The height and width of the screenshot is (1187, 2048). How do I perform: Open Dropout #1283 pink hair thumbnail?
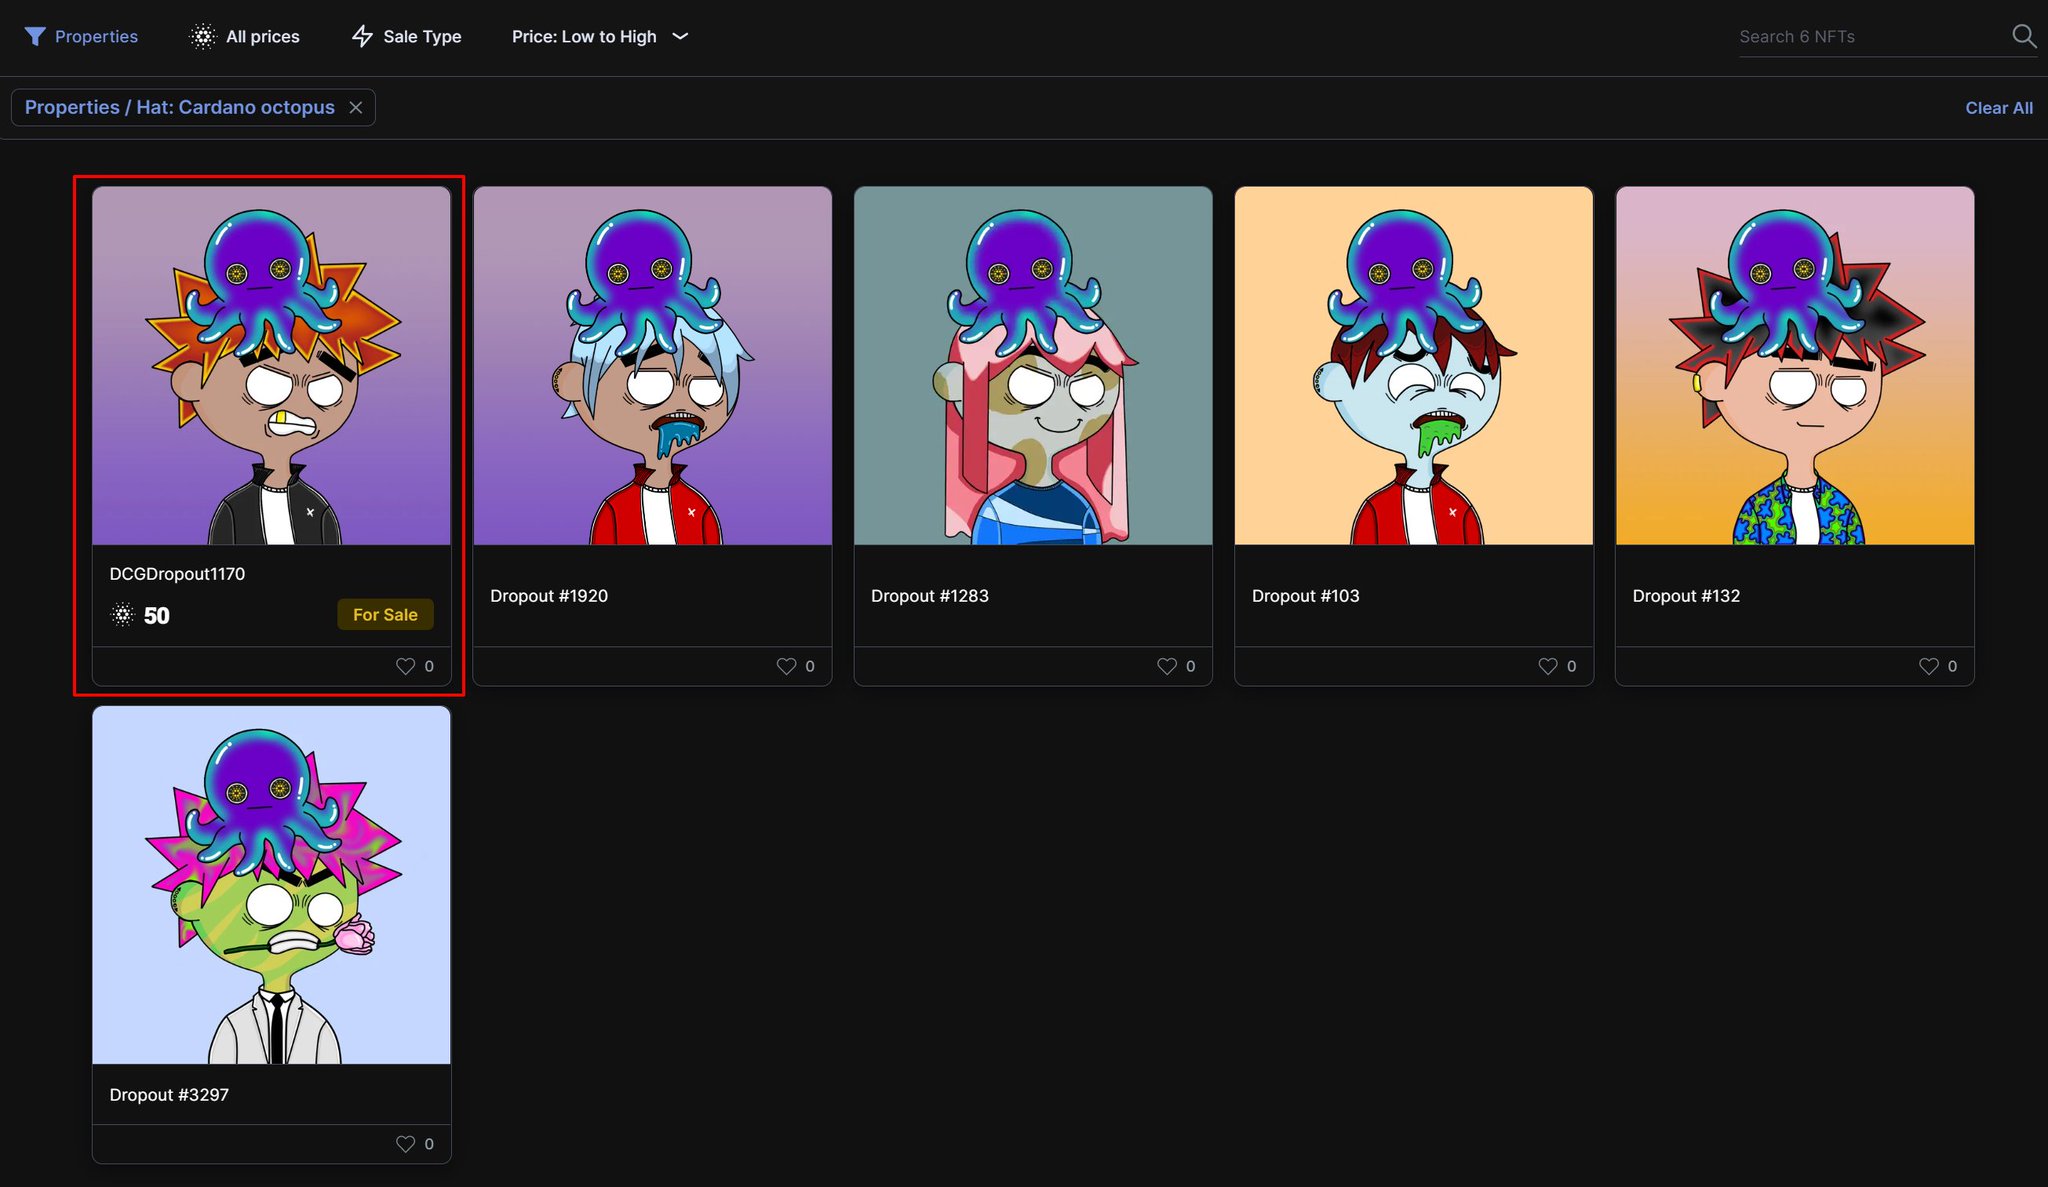(x=1033, y=366)
